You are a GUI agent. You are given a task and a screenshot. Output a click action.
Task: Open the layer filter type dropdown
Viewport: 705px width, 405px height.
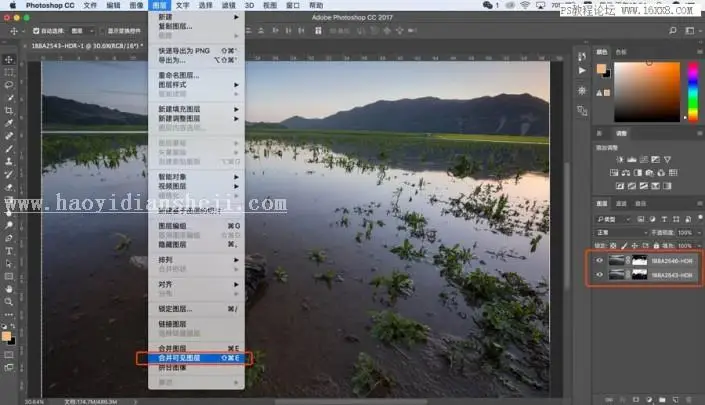coord(613,219)
